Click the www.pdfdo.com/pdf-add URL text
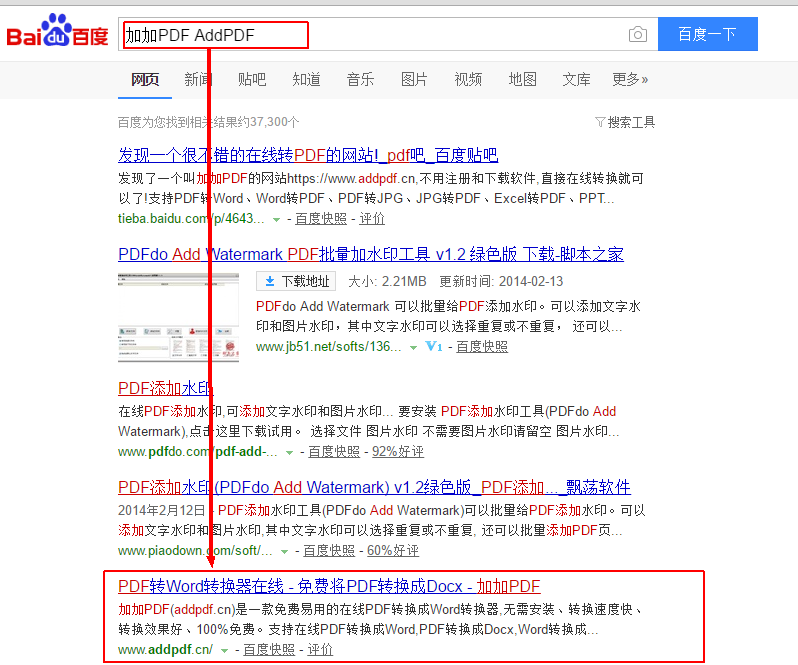This screenshot has width=798, height=665. 198,452
